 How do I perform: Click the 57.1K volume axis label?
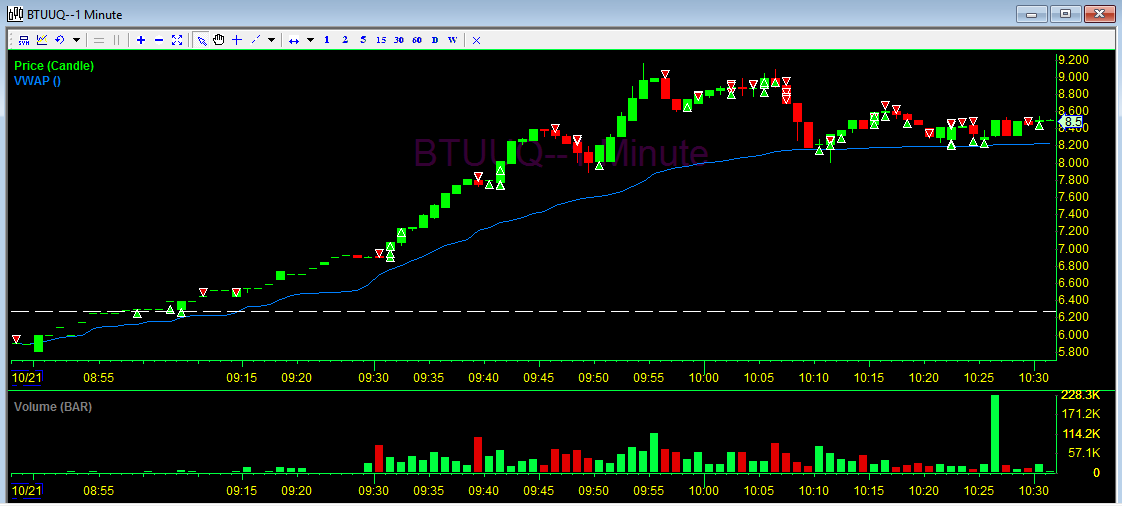point(1084,453)
